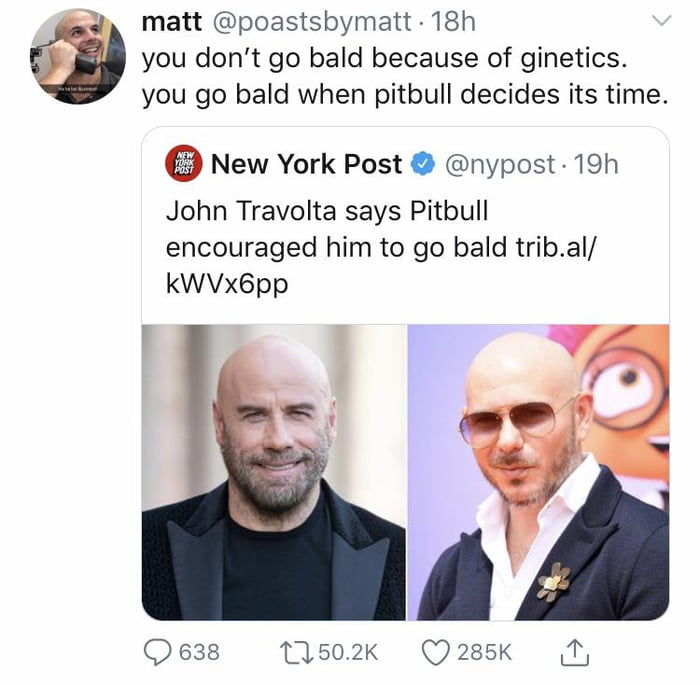The image size is (700, 685).
Task: Expand the tweet options chevron
Action: 661,20
